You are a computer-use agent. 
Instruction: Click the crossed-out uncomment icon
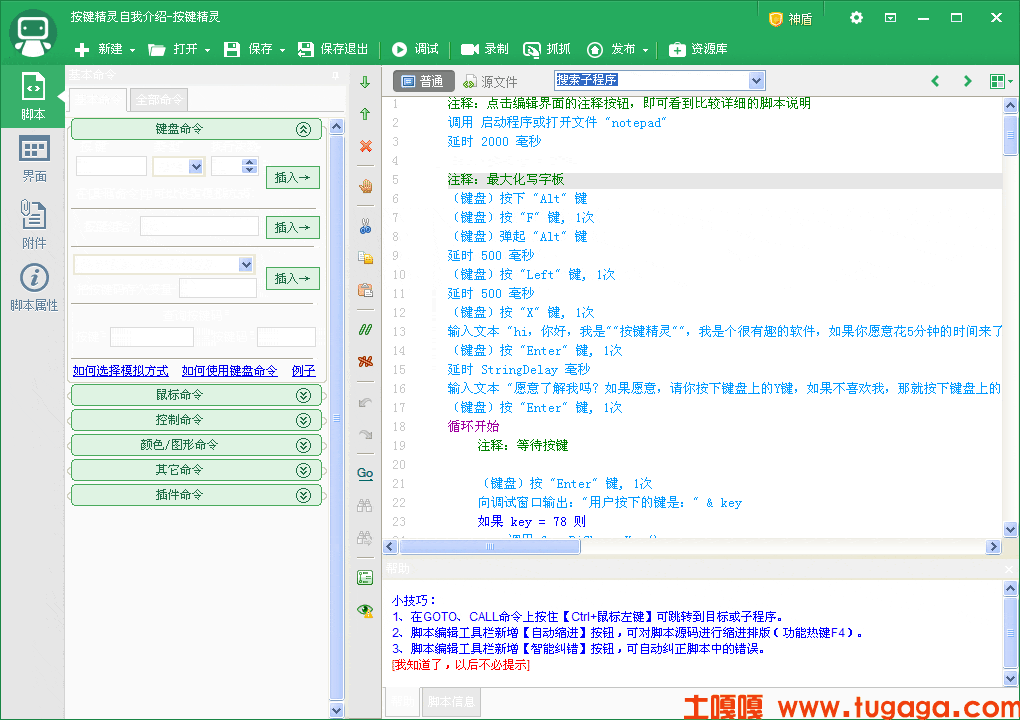(366, 361)
